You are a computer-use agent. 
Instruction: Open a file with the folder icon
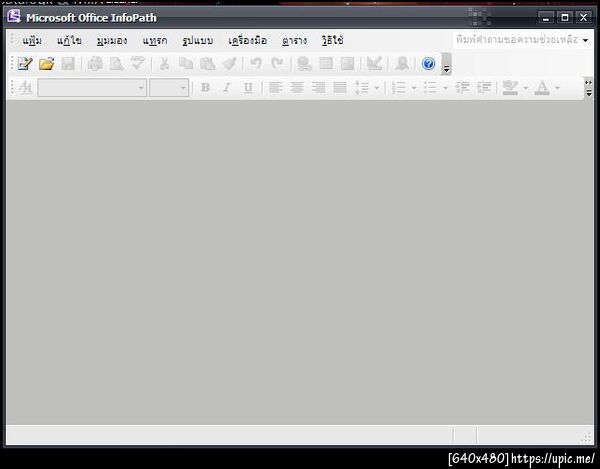click(46, 64)
